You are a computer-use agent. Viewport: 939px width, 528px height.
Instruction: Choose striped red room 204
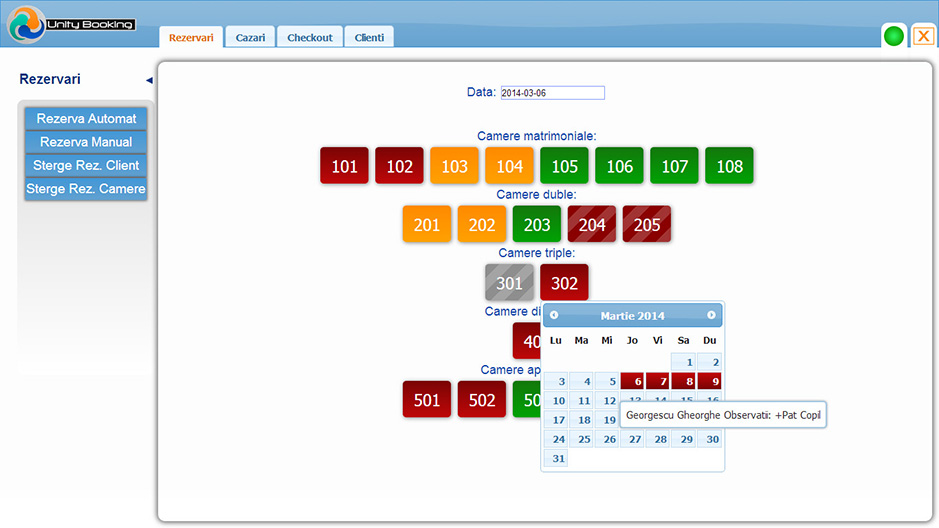point(592,224)
